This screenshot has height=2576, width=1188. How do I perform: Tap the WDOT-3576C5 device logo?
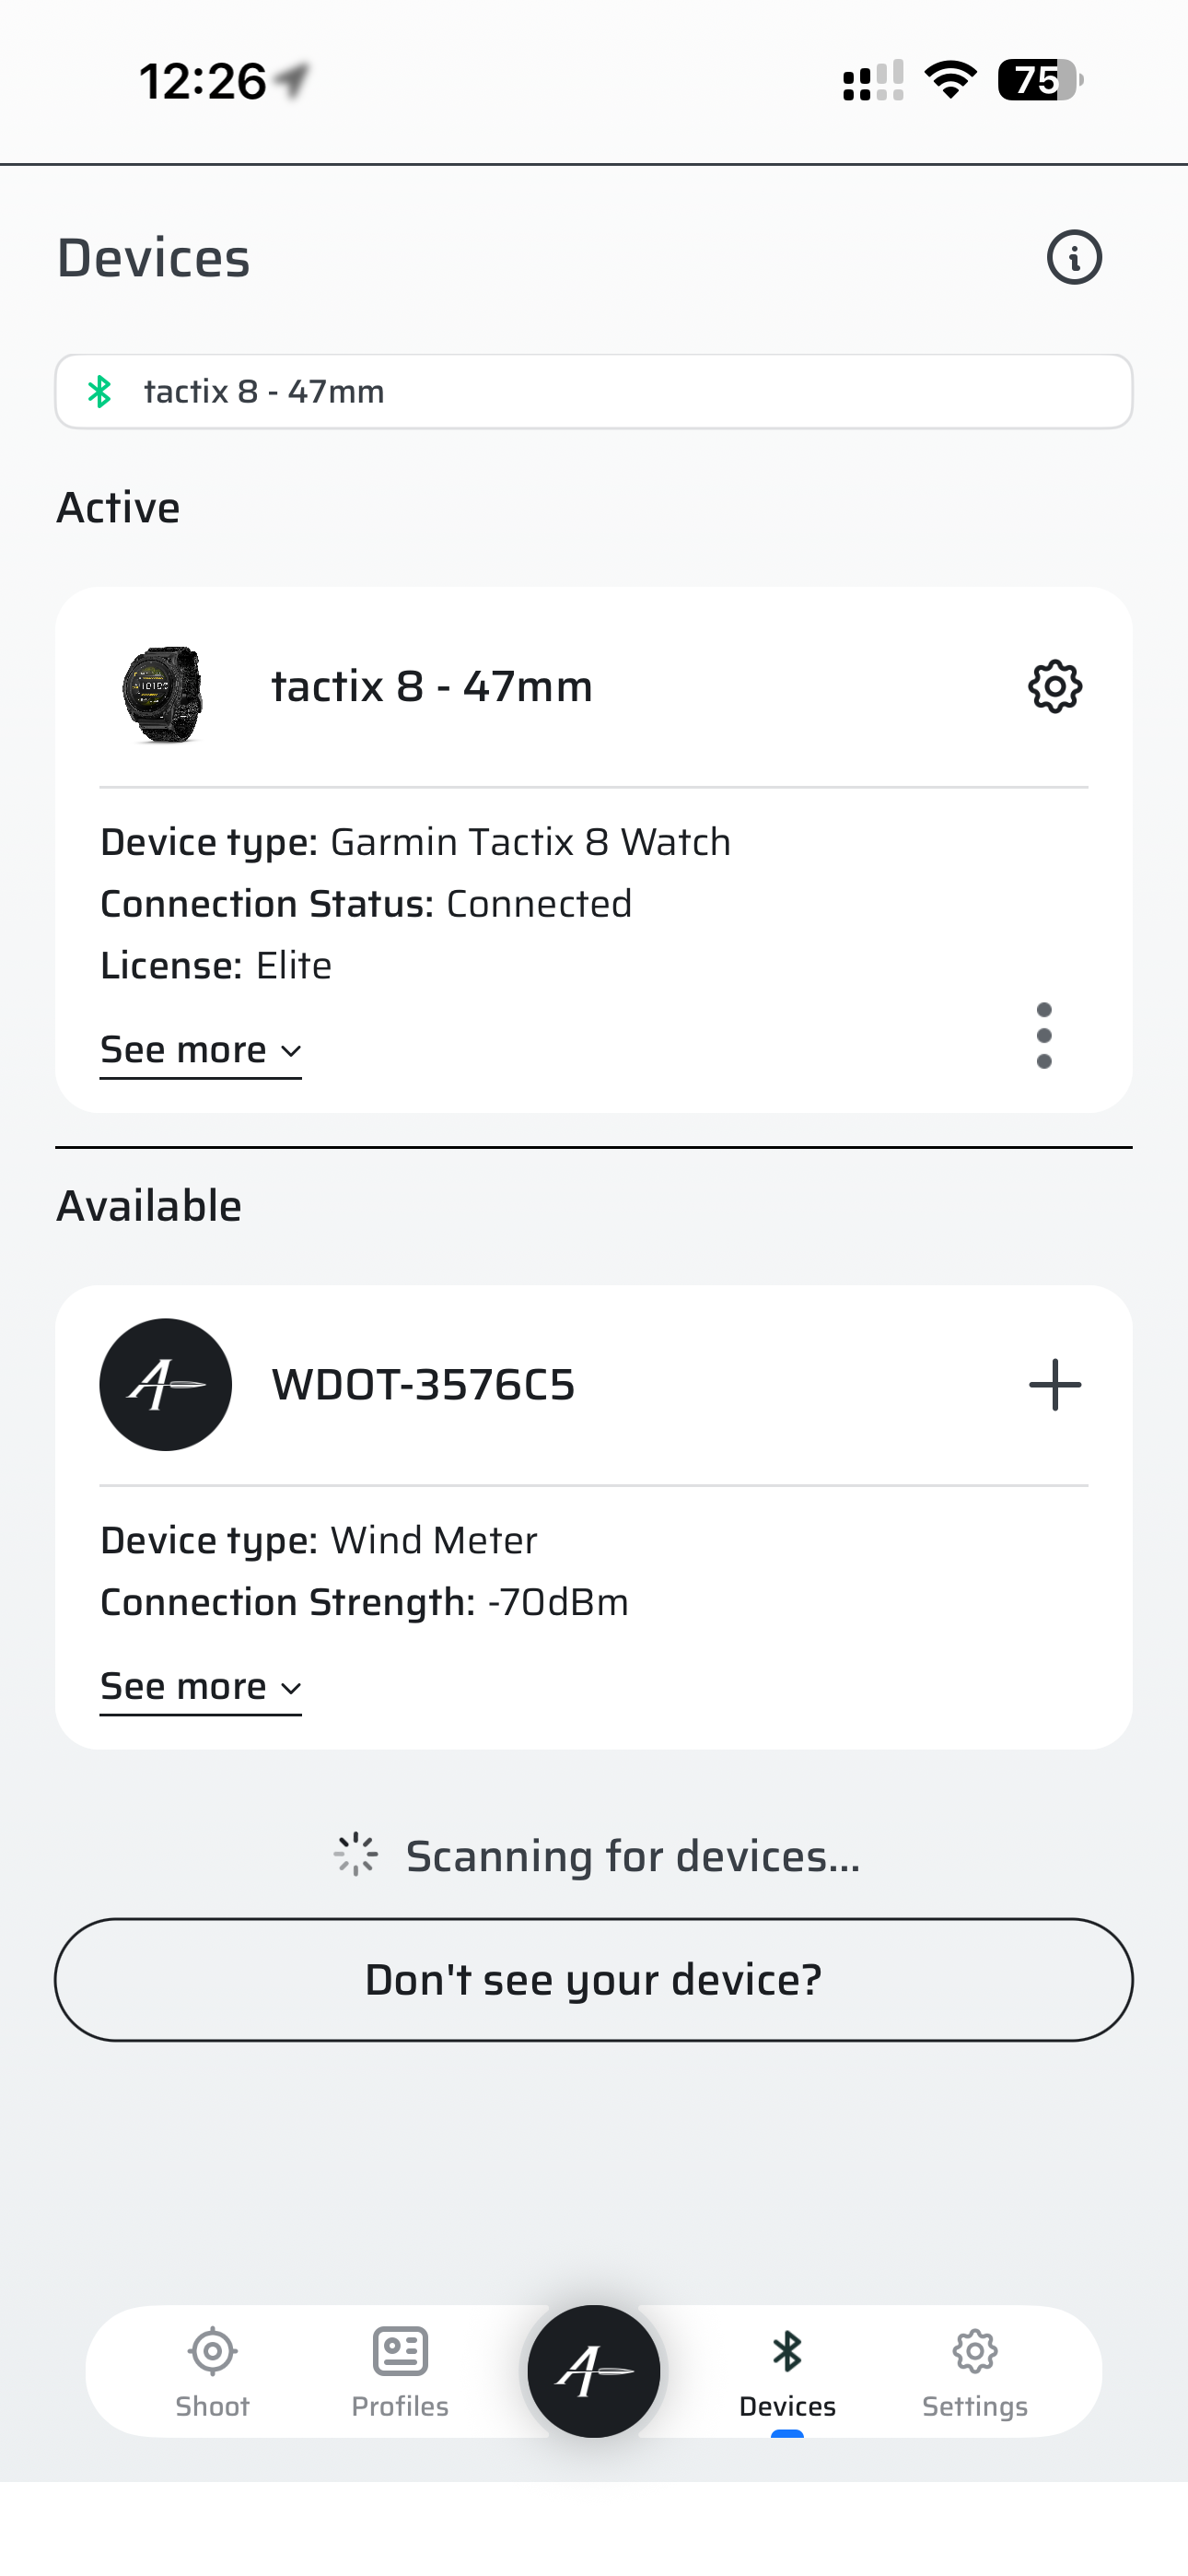coord(166,1385)
